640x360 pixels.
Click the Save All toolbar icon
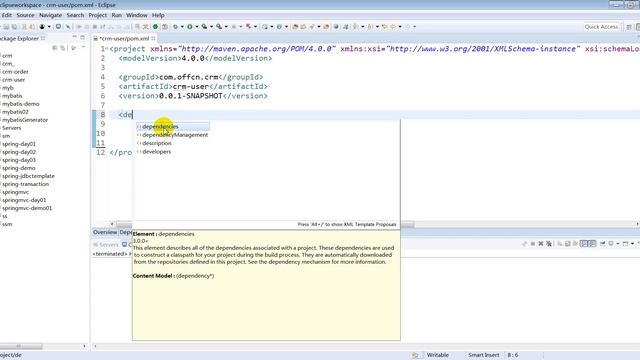pos(14,27)
